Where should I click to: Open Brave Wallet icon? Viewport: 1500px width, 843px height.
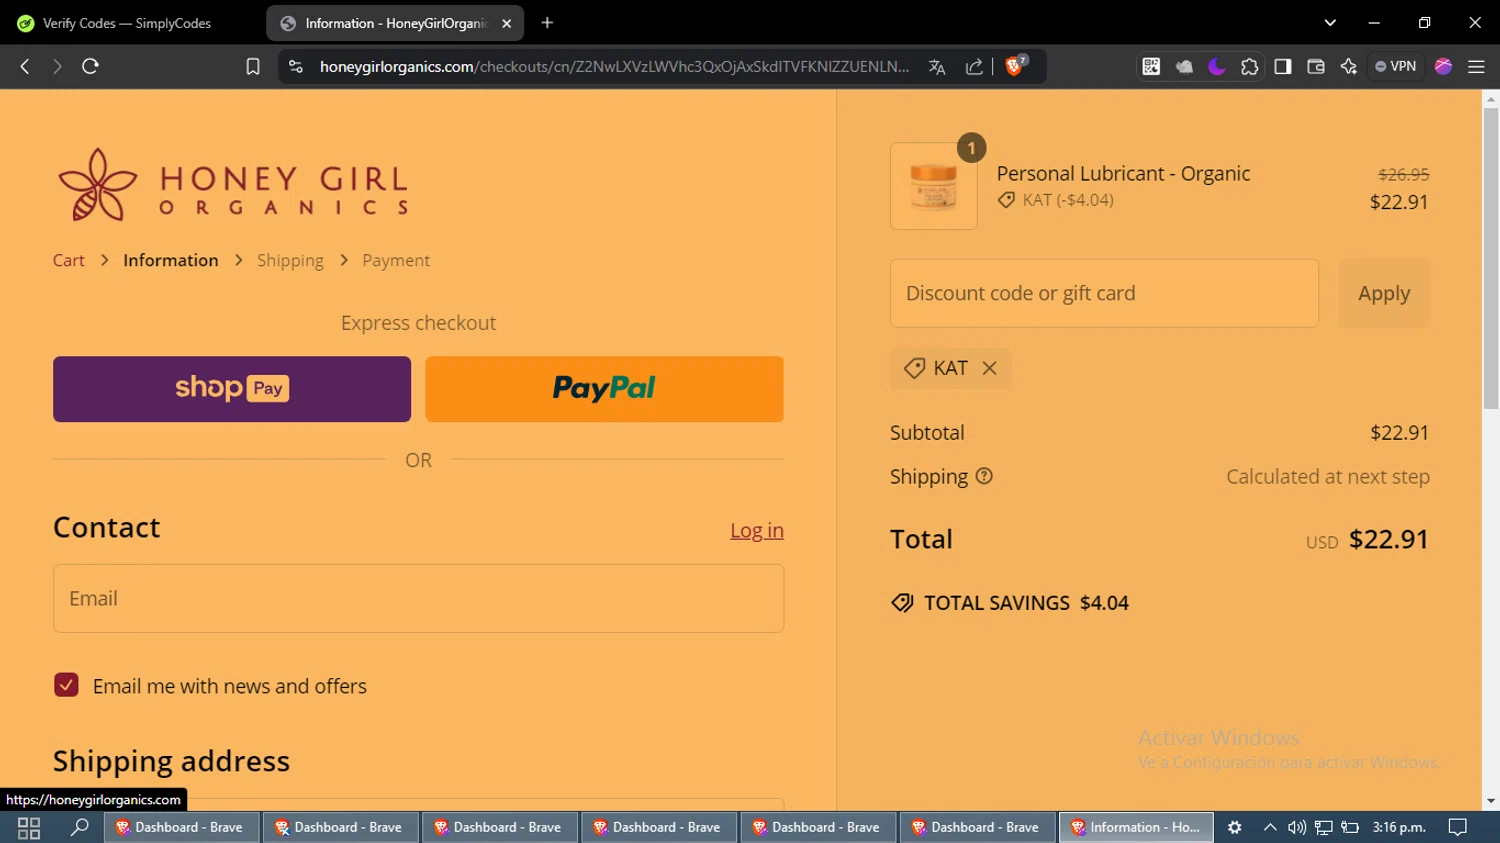click(1316, 66)
